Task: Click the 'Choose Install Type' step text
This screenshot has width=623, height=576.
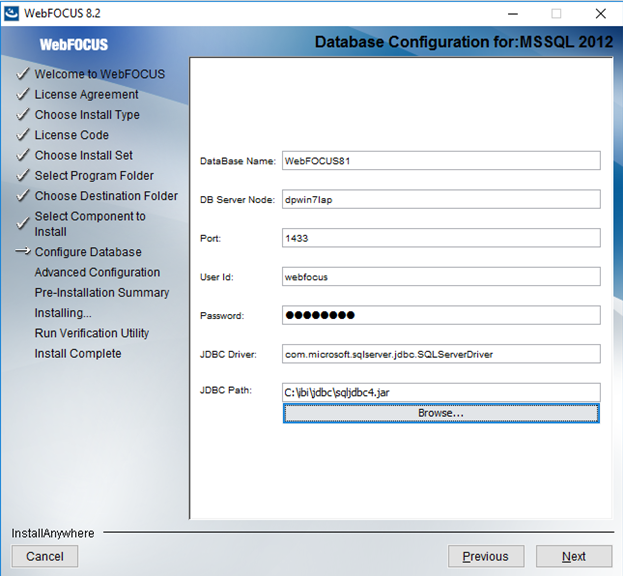Action: (87, 115)
